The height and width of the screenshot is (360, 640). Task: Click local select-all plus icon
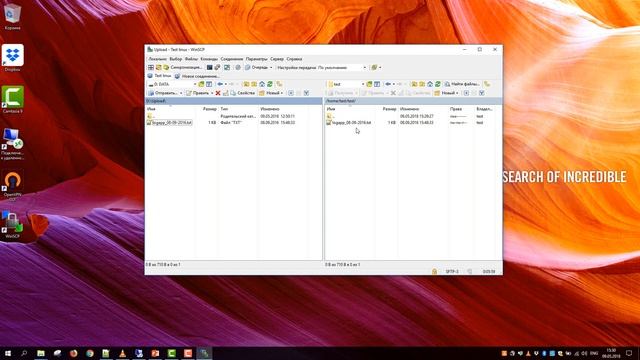[x=291, y=93]
